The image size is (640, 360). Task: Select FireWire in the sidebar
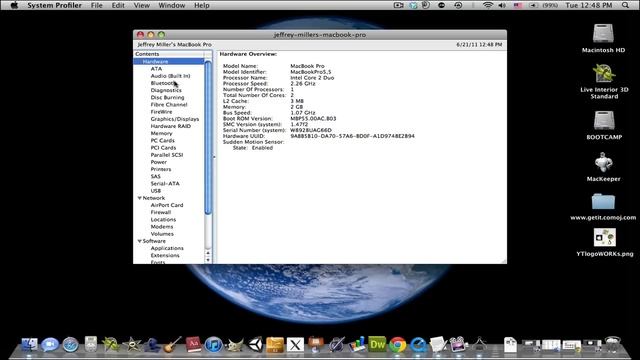click(x=161, y=112)
